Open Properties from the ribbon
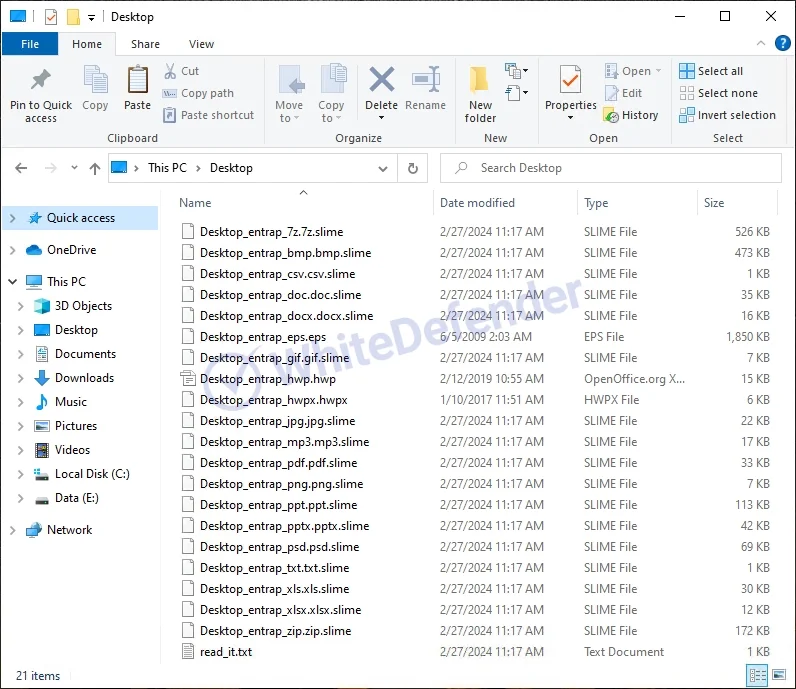Image resolution: width=796 pixels, height=689 pixels. [570, 79]
